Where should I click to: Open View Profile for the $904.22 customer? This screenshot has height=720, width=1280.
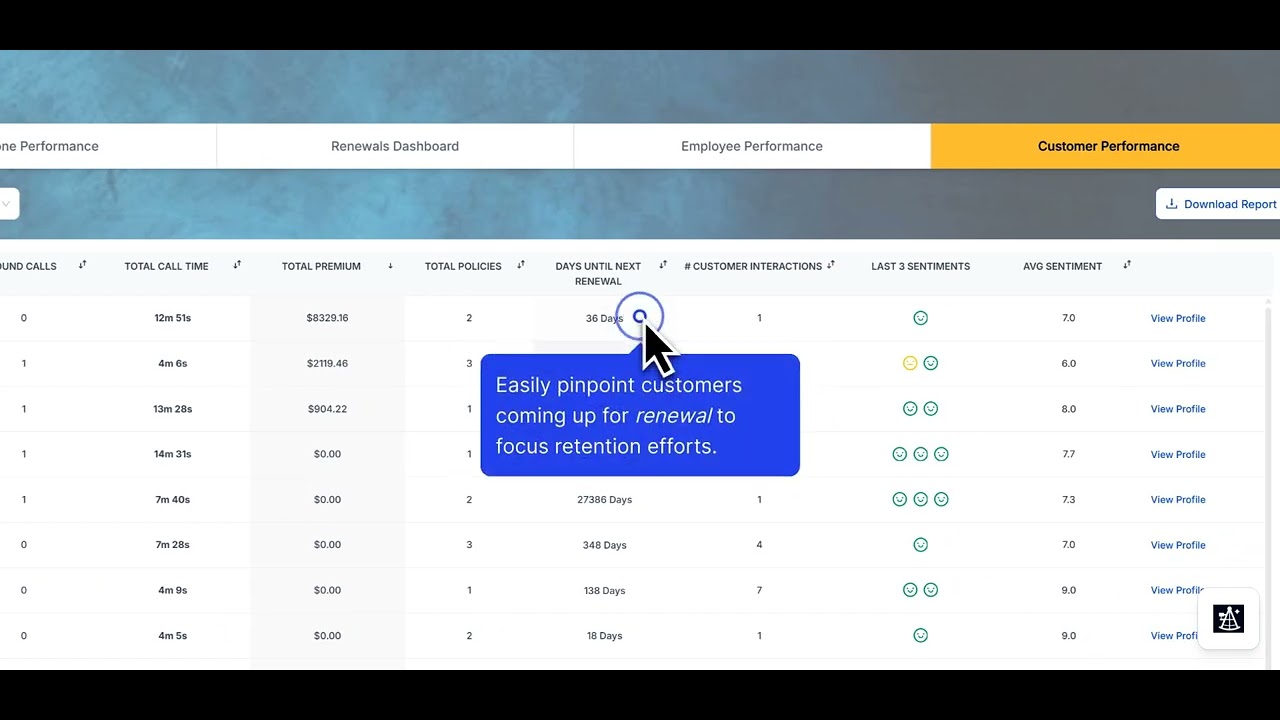click(1178, 409)
